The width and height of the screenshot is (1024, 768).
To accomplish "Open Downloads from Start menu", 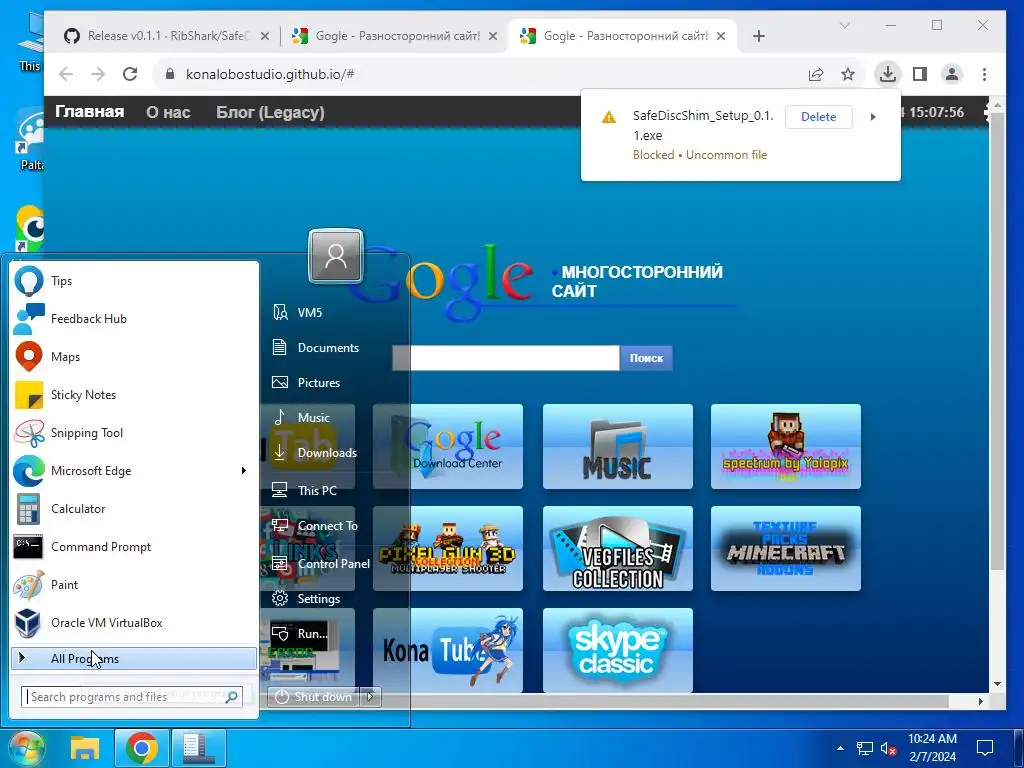I will point(316,453).
